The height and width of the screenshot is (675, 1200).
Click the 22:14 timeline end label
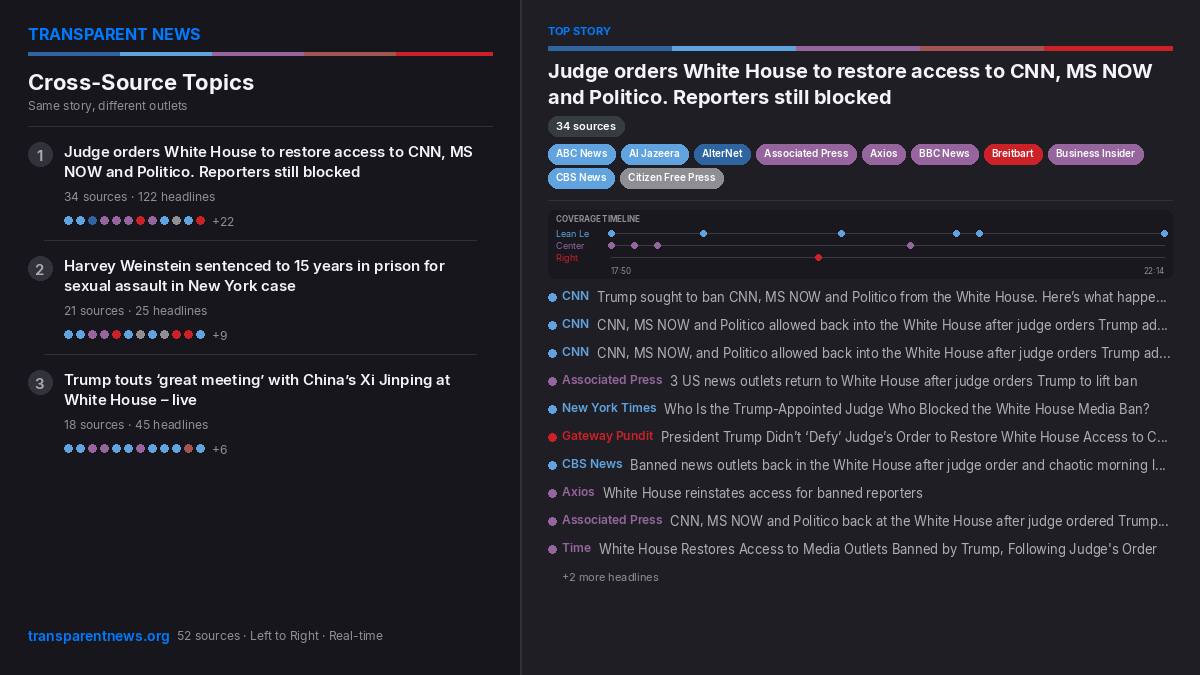point(1154,271)
